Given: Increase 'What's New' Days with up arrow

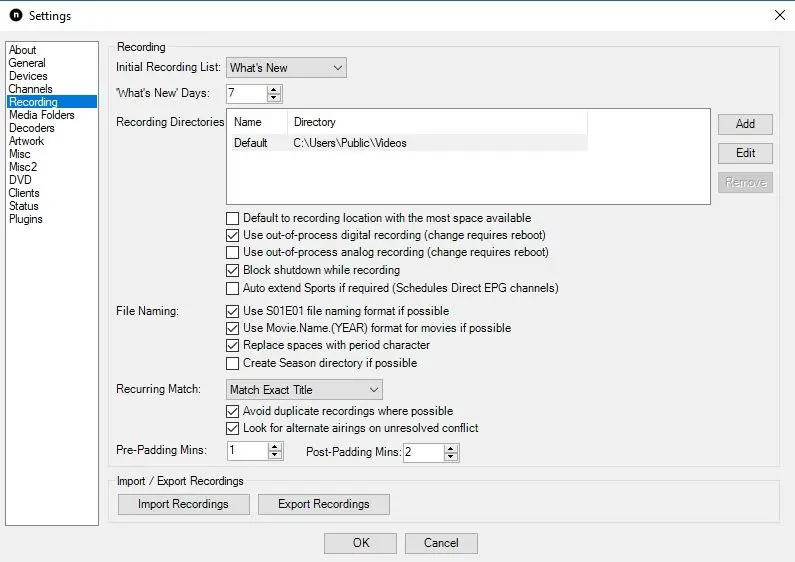Looking at the screenshot, I should pos(274,89).
